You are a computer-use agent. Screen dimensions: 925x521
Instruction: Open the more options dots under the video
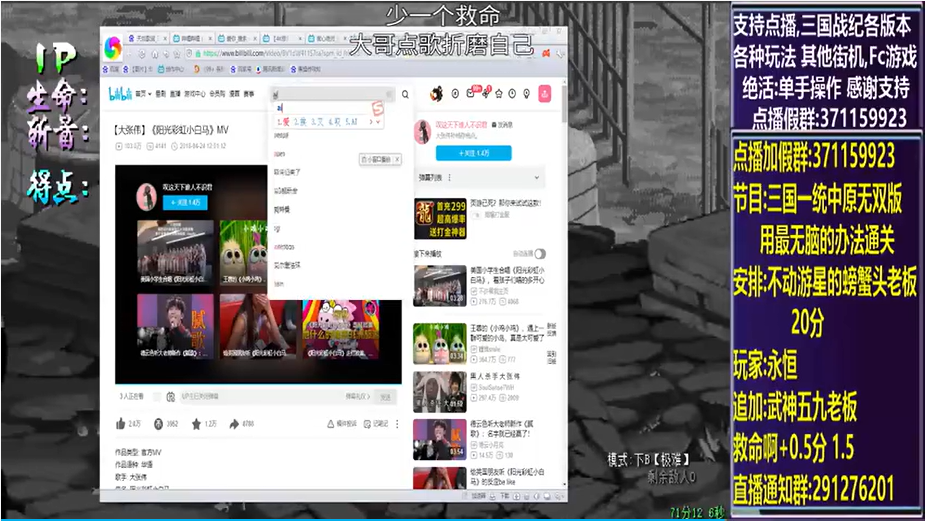[397, 424]
